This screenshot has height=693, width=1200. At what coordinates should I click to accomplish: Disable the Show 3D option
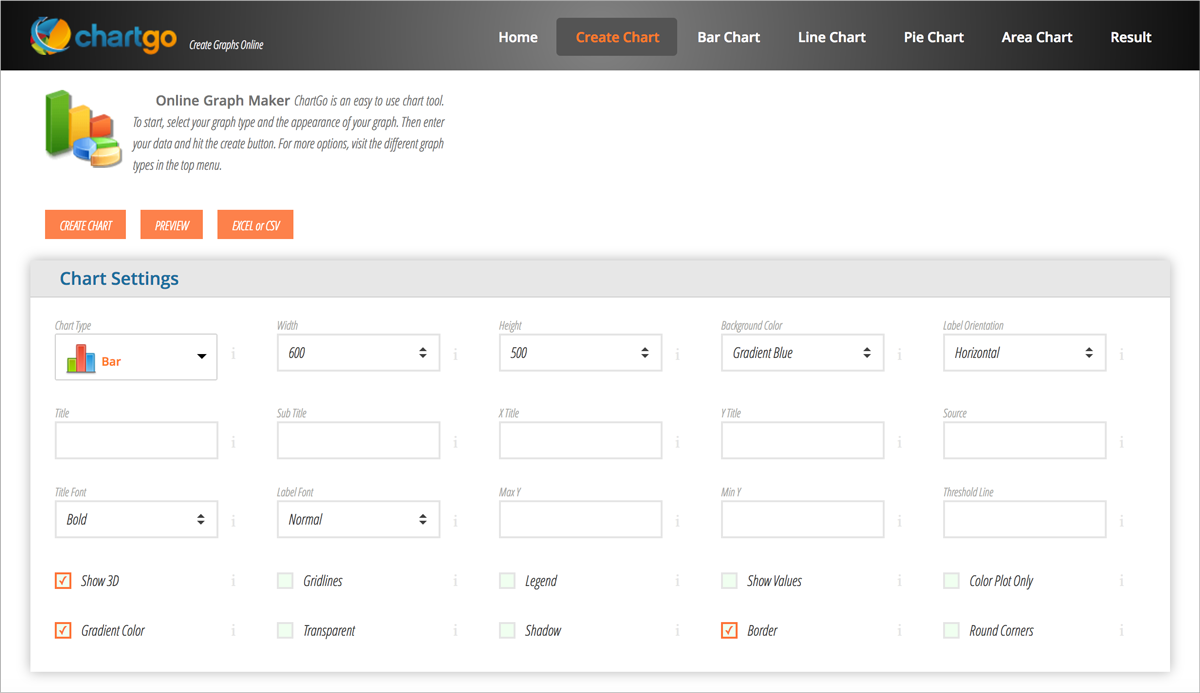(63, 580)
